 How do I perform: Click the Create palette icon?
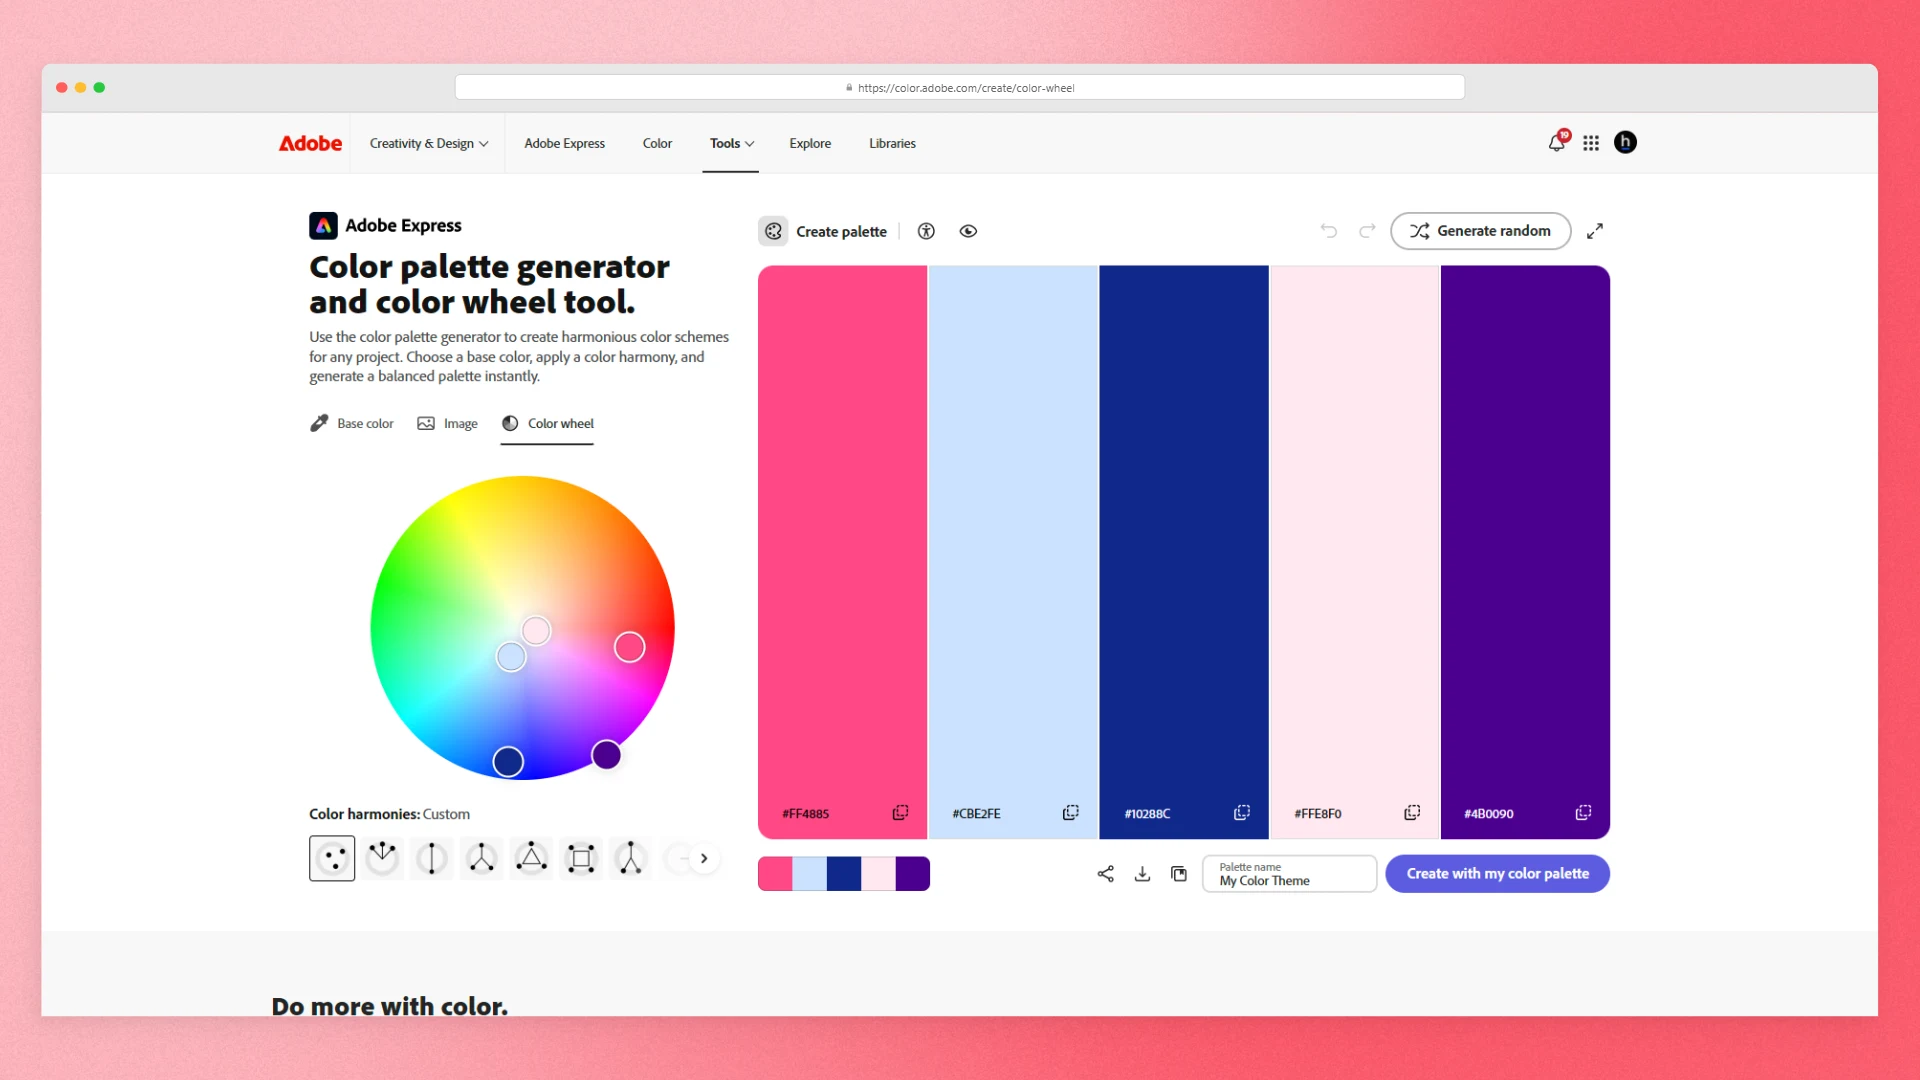[773, 231]
